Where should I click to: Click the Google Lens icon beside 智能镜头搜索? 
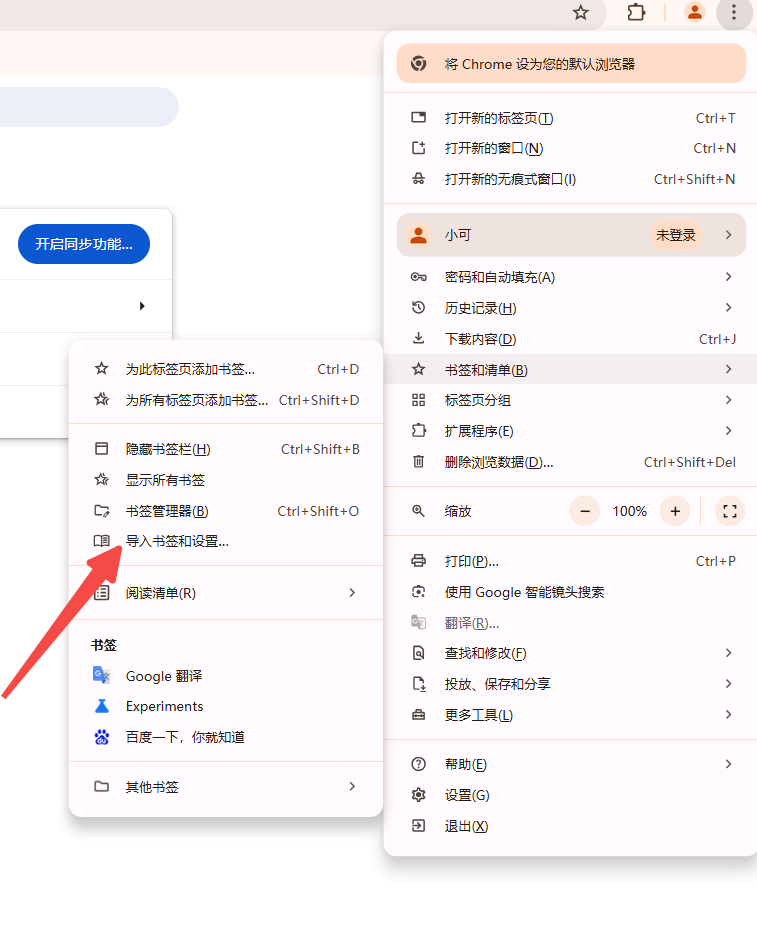click(419, 592)
